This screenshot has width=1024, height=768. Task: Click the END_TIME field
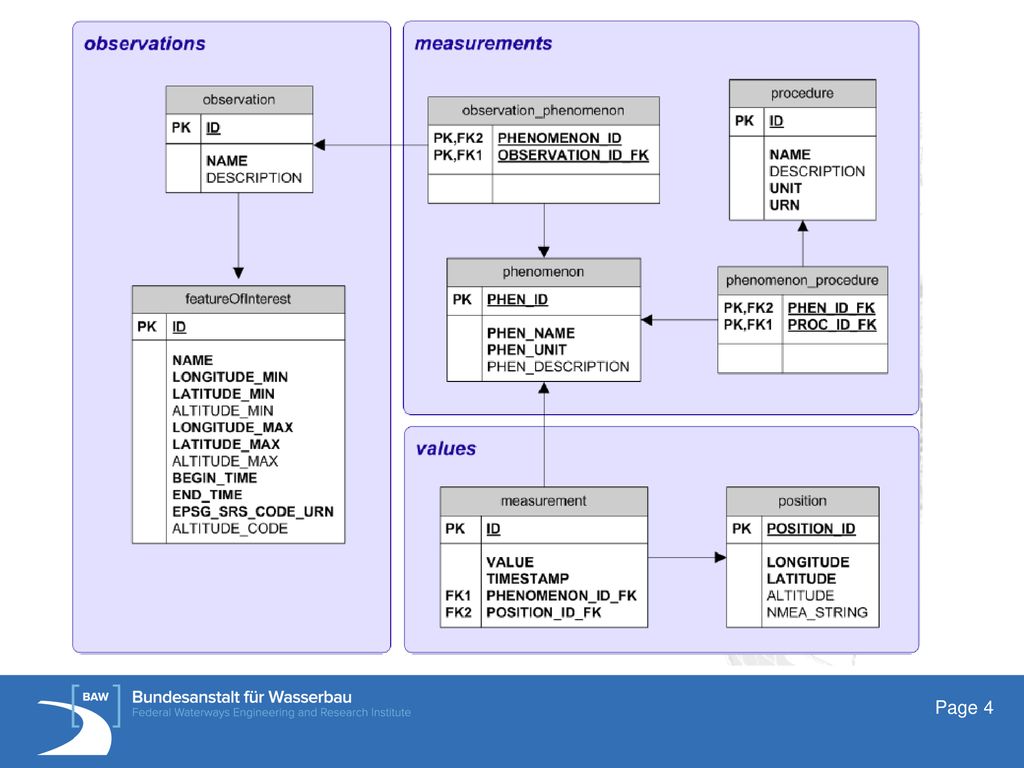pos(207,495)
